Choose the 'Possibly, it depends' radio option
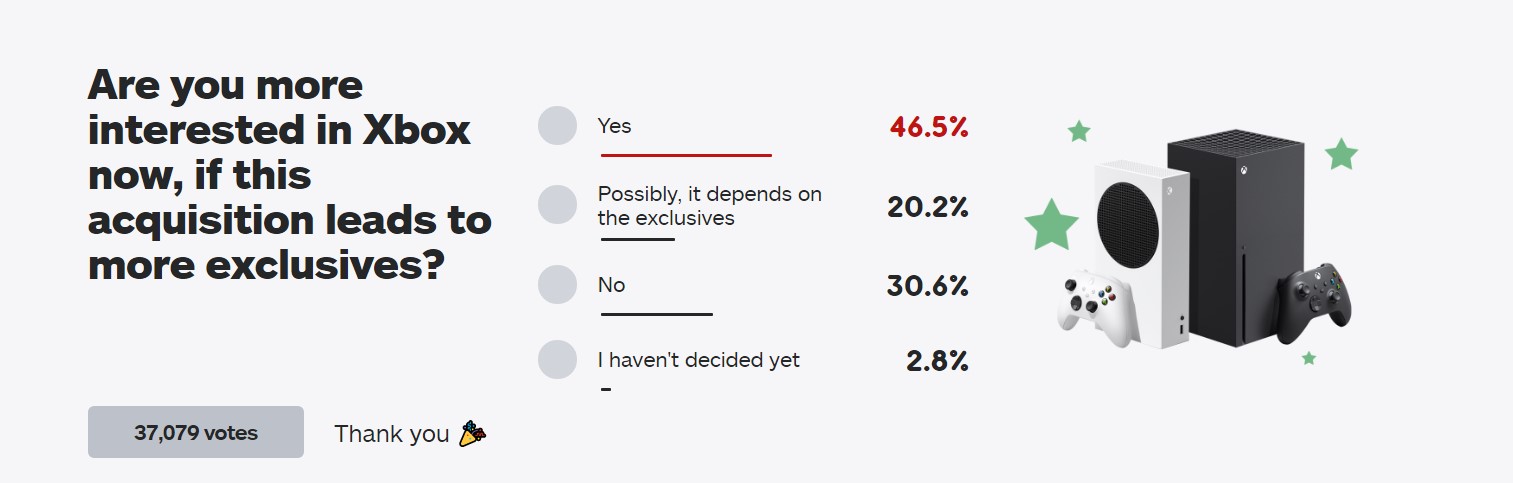 tap(557, 204)
